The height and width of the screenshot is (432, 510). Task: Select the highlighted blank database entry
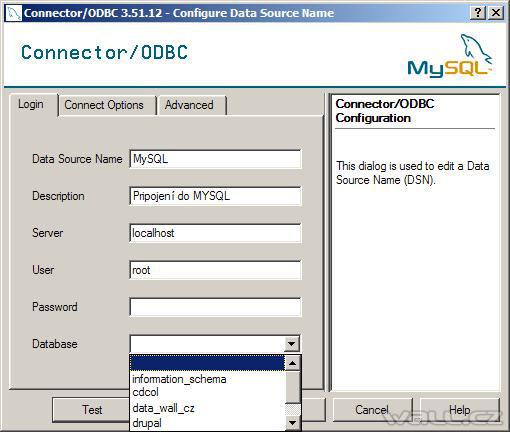(208, 363)
